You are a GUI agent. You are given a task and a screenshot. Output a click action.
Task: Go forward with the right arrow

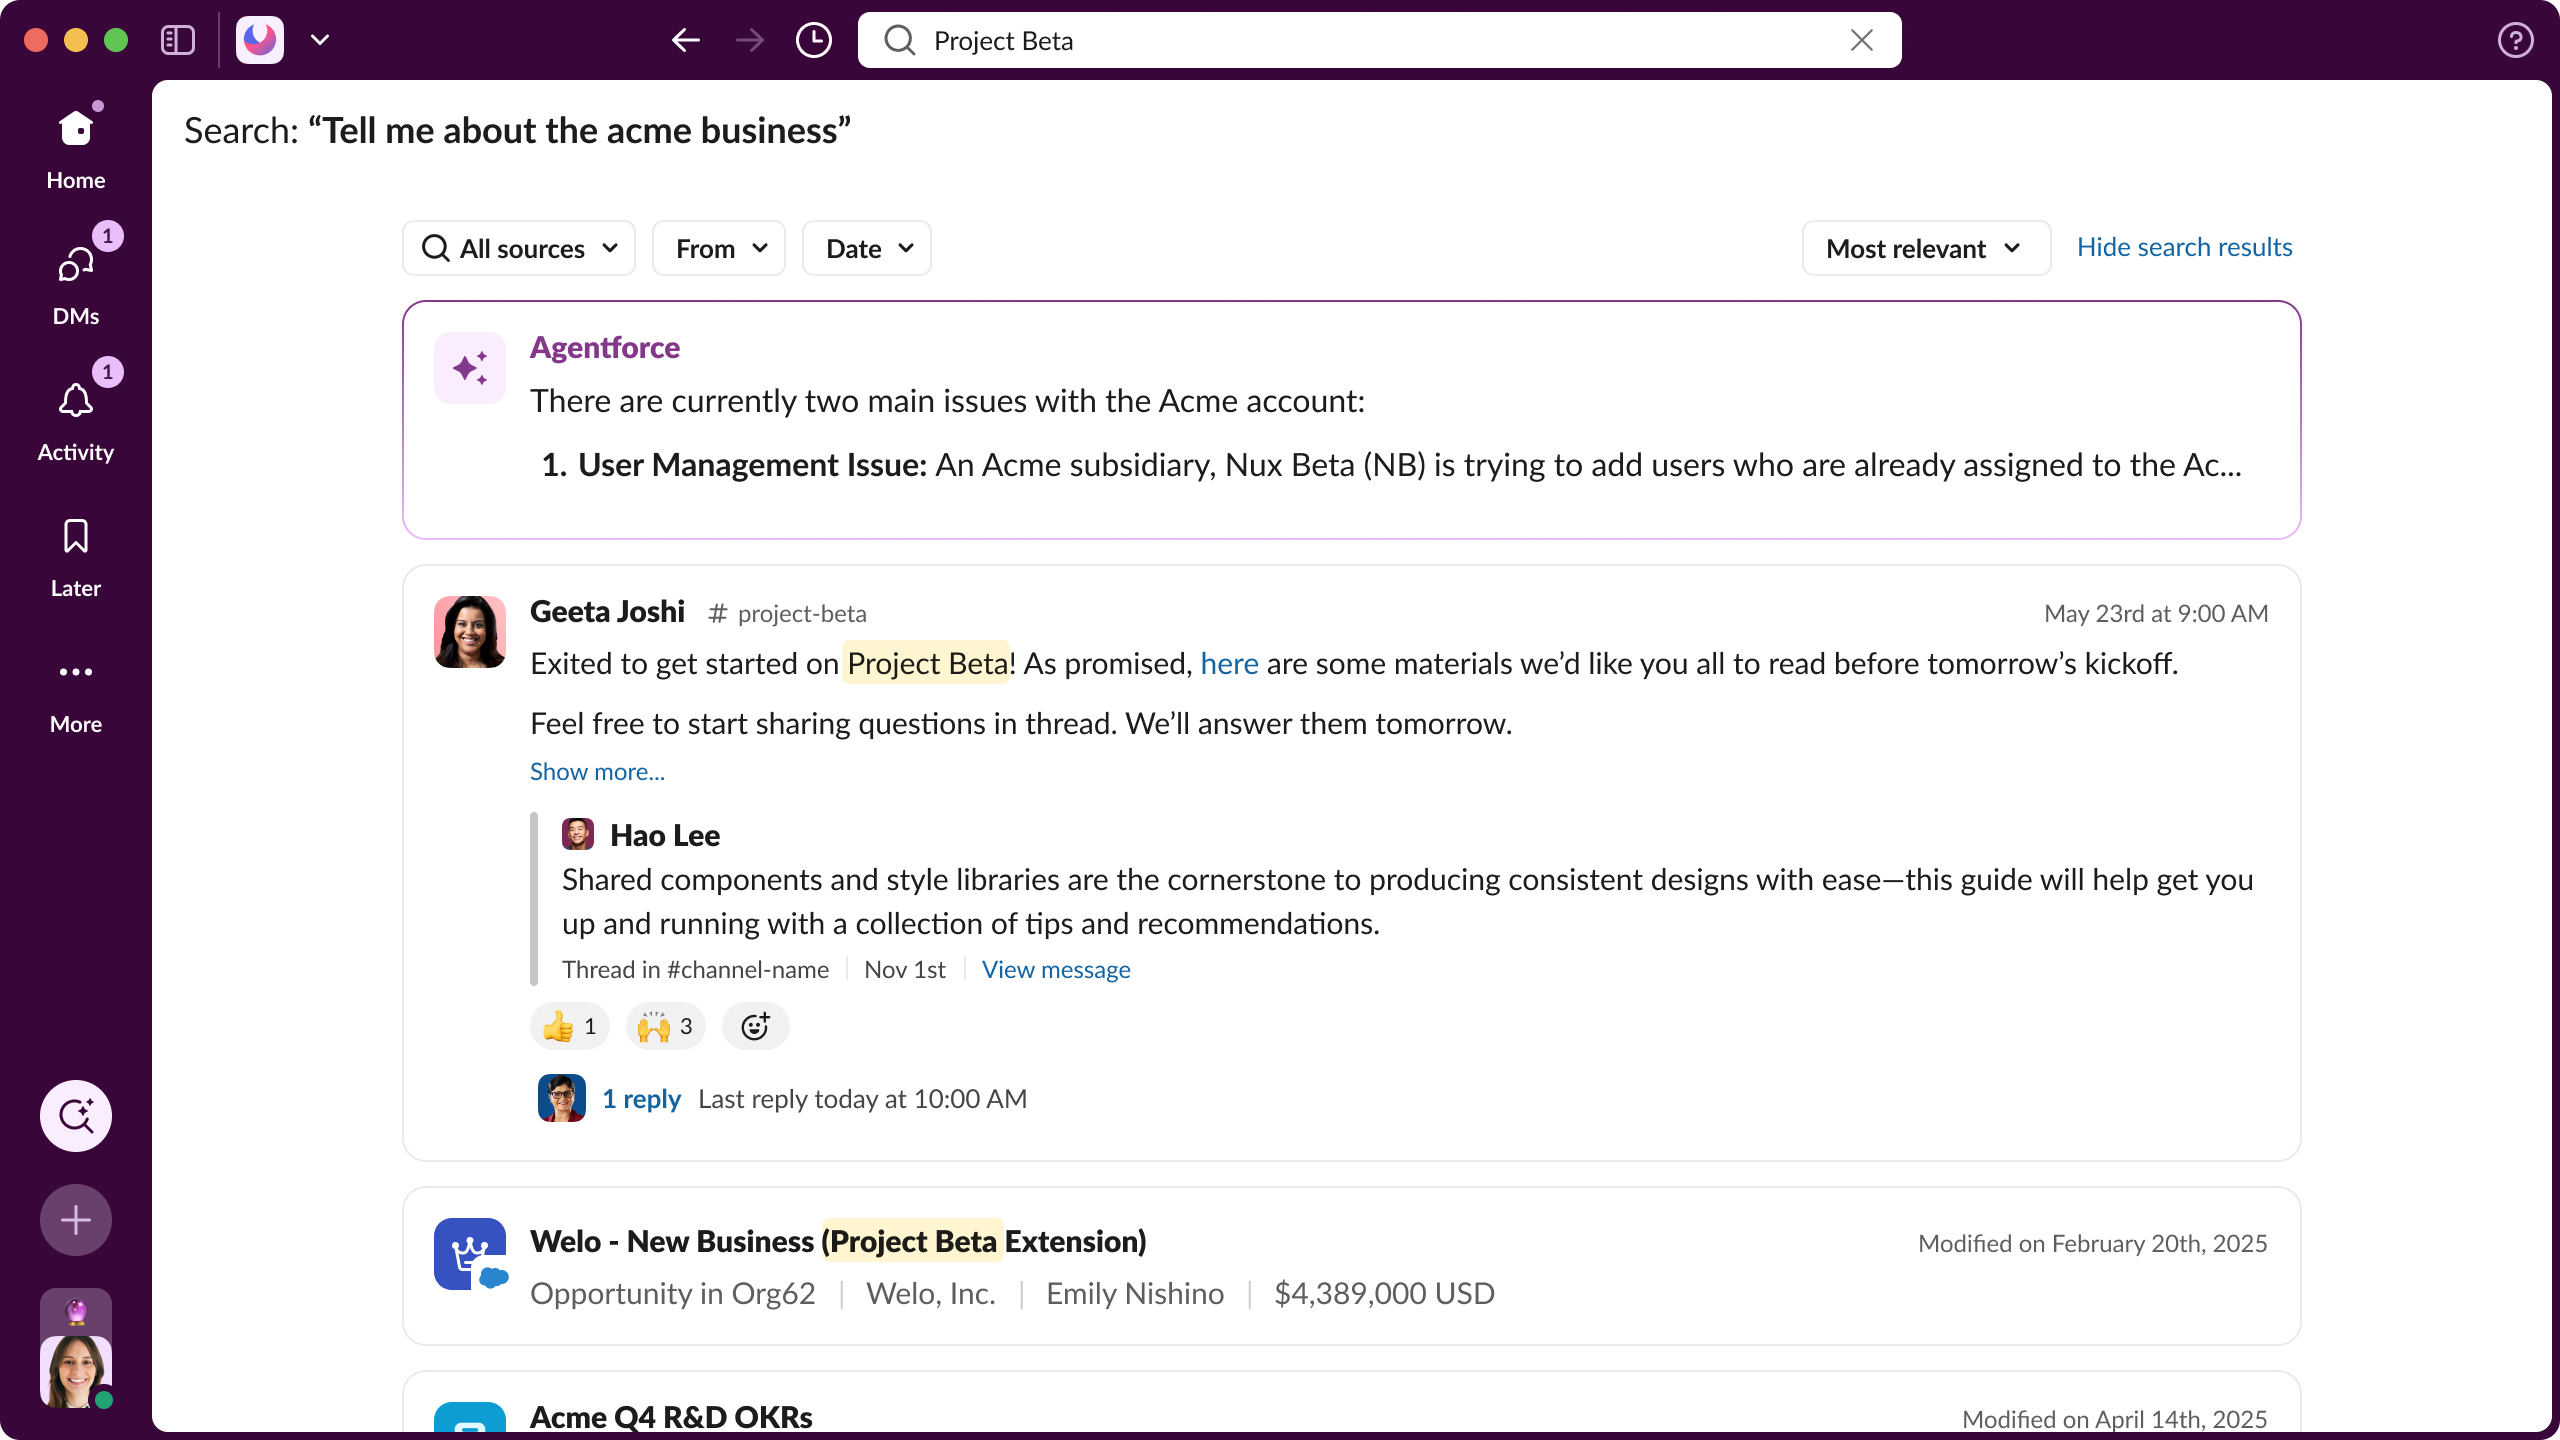[x=750, y=40]
